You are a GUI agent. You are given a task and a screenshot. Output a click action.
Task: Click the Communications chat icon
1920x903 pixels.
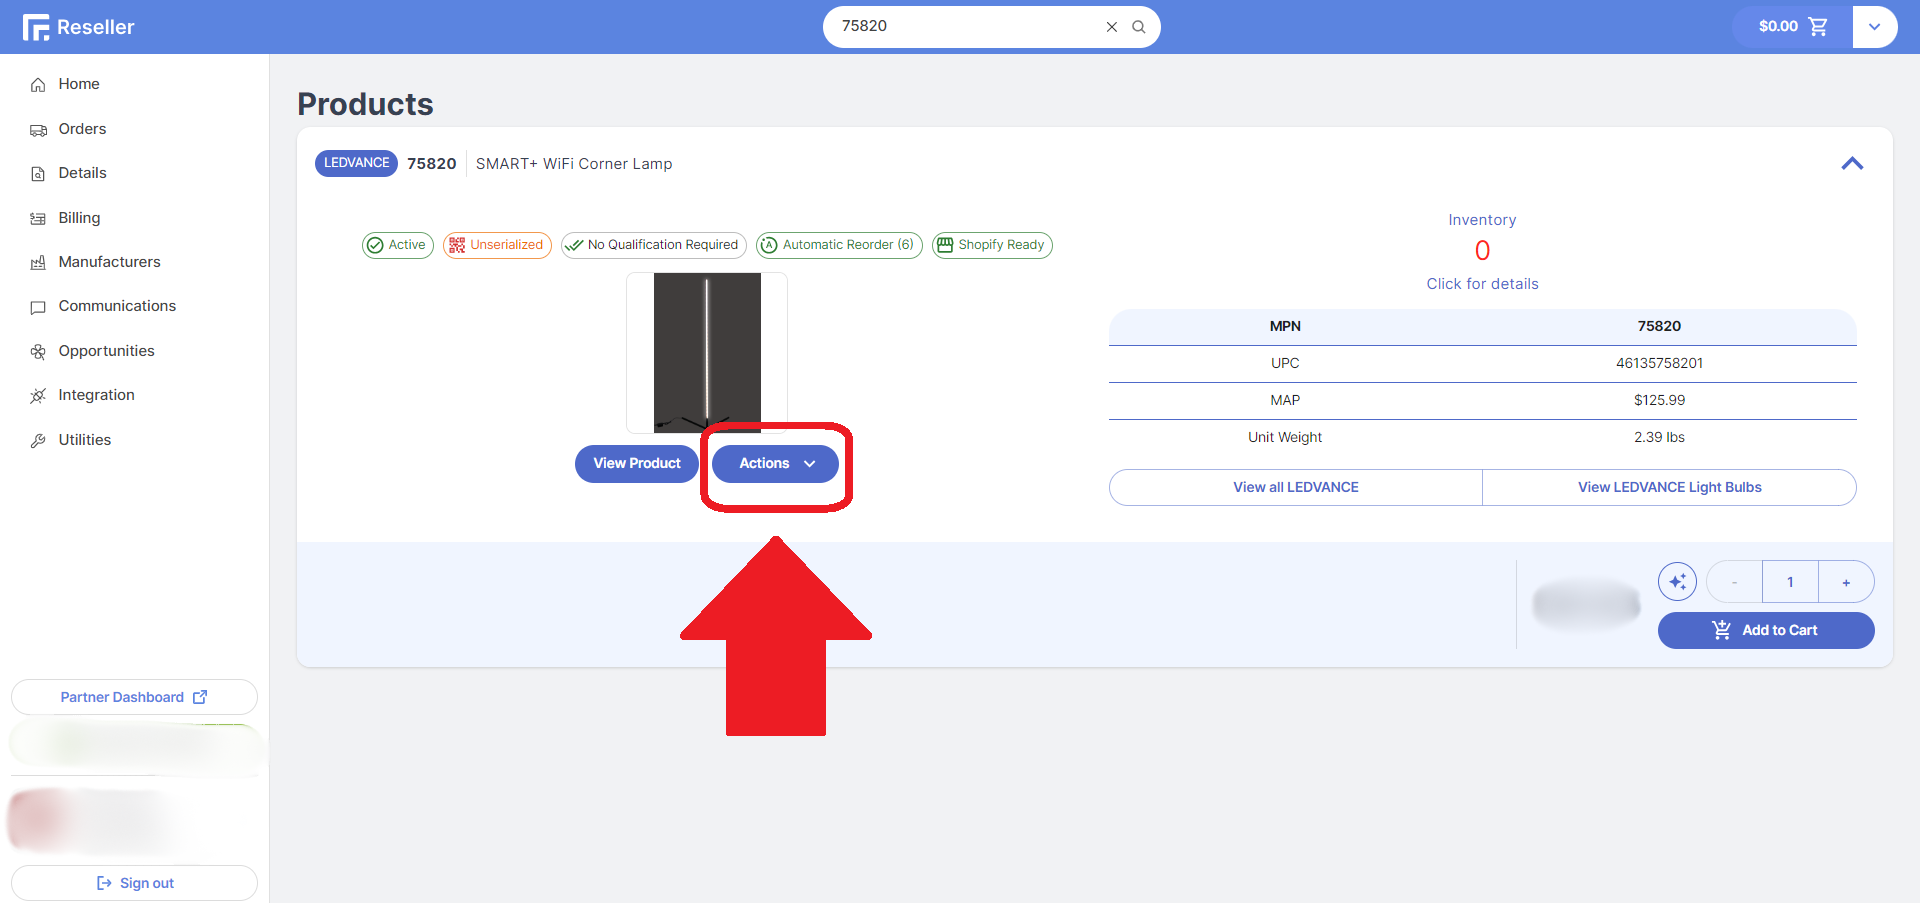pyautogui.click(x=38, y=307)
